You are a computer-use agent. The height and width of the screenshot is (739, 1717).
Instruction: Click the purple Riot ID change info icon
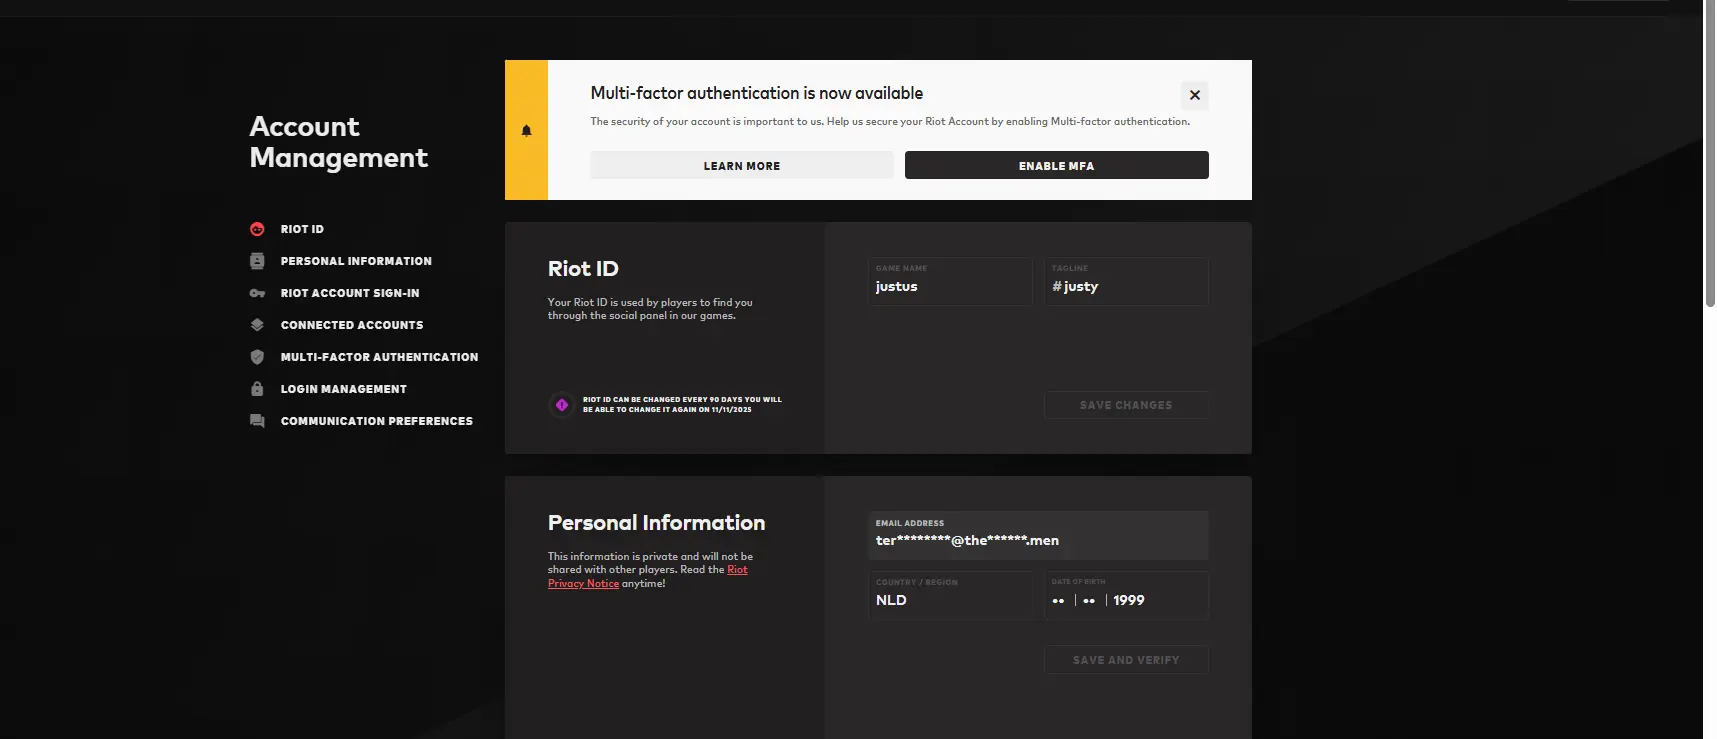[x=562, y=405]
